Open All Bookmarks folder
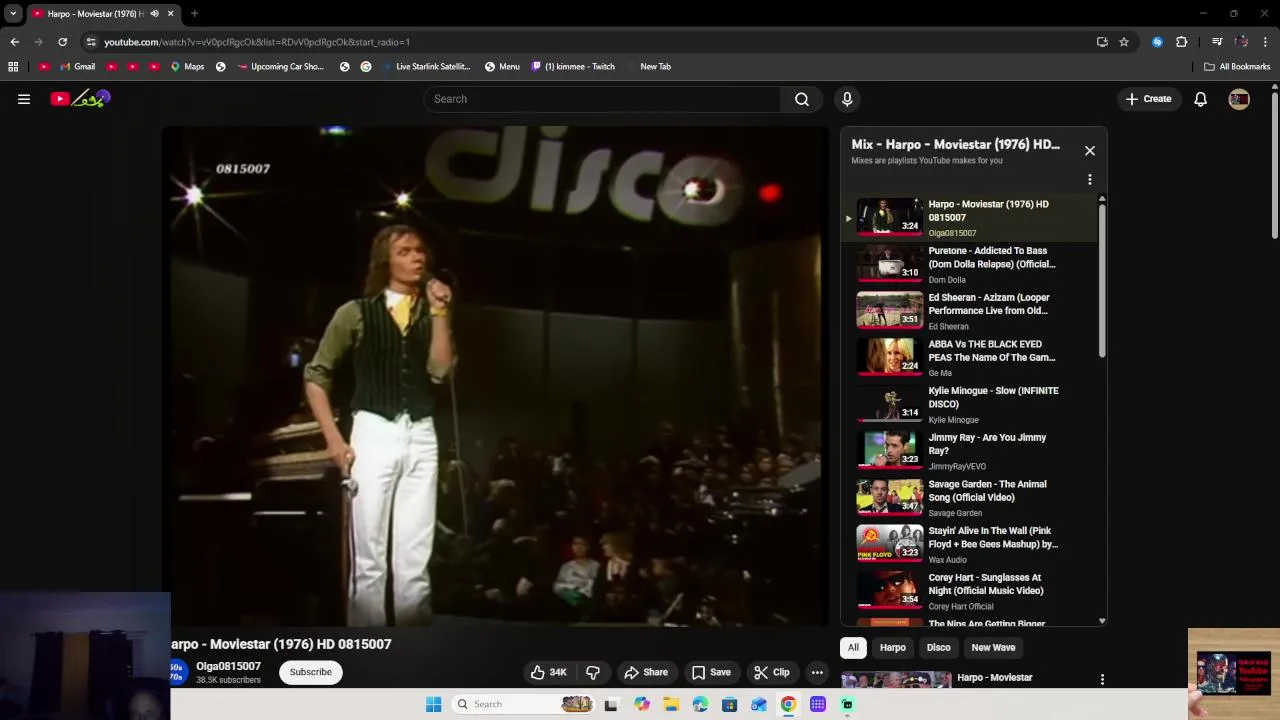The image size is (1280, 720). point(1237,66)
